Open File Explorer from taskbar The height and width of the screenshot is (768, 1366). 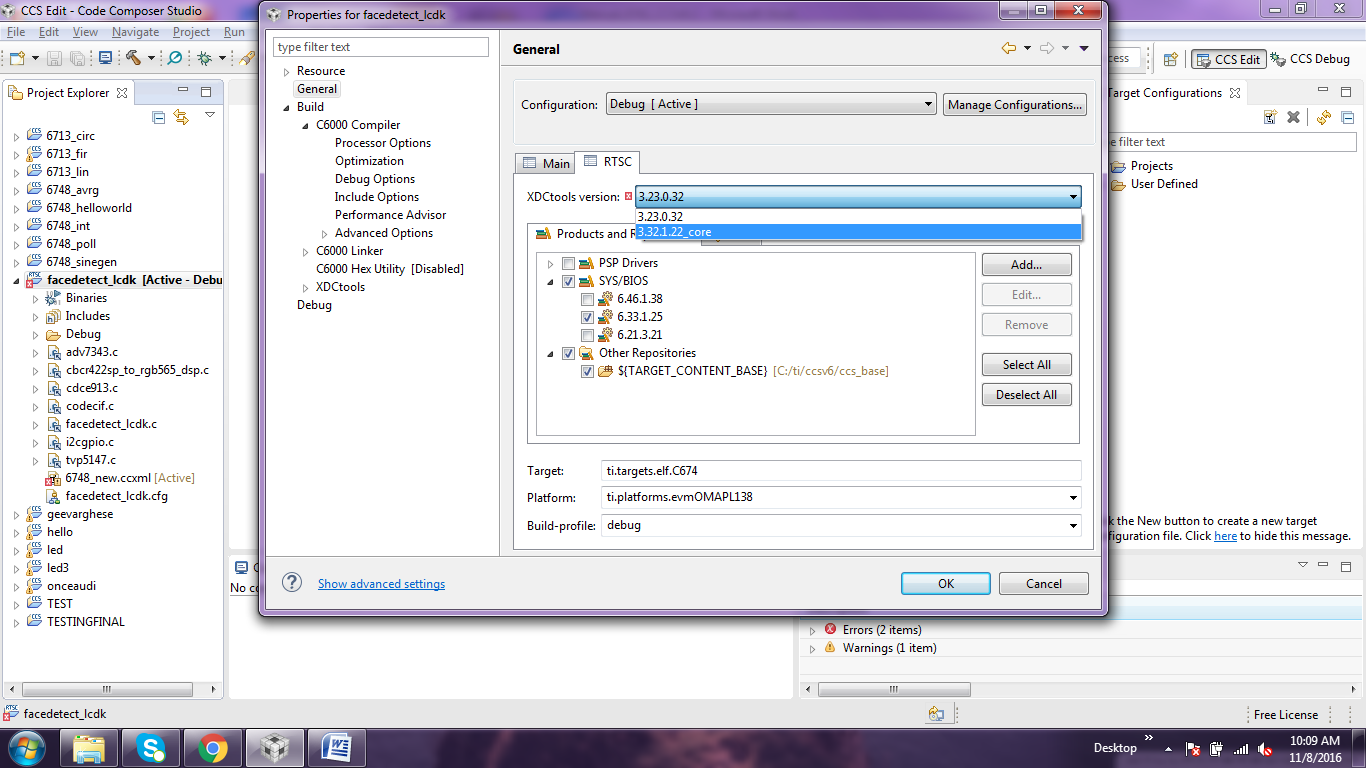tap(89, 748)
